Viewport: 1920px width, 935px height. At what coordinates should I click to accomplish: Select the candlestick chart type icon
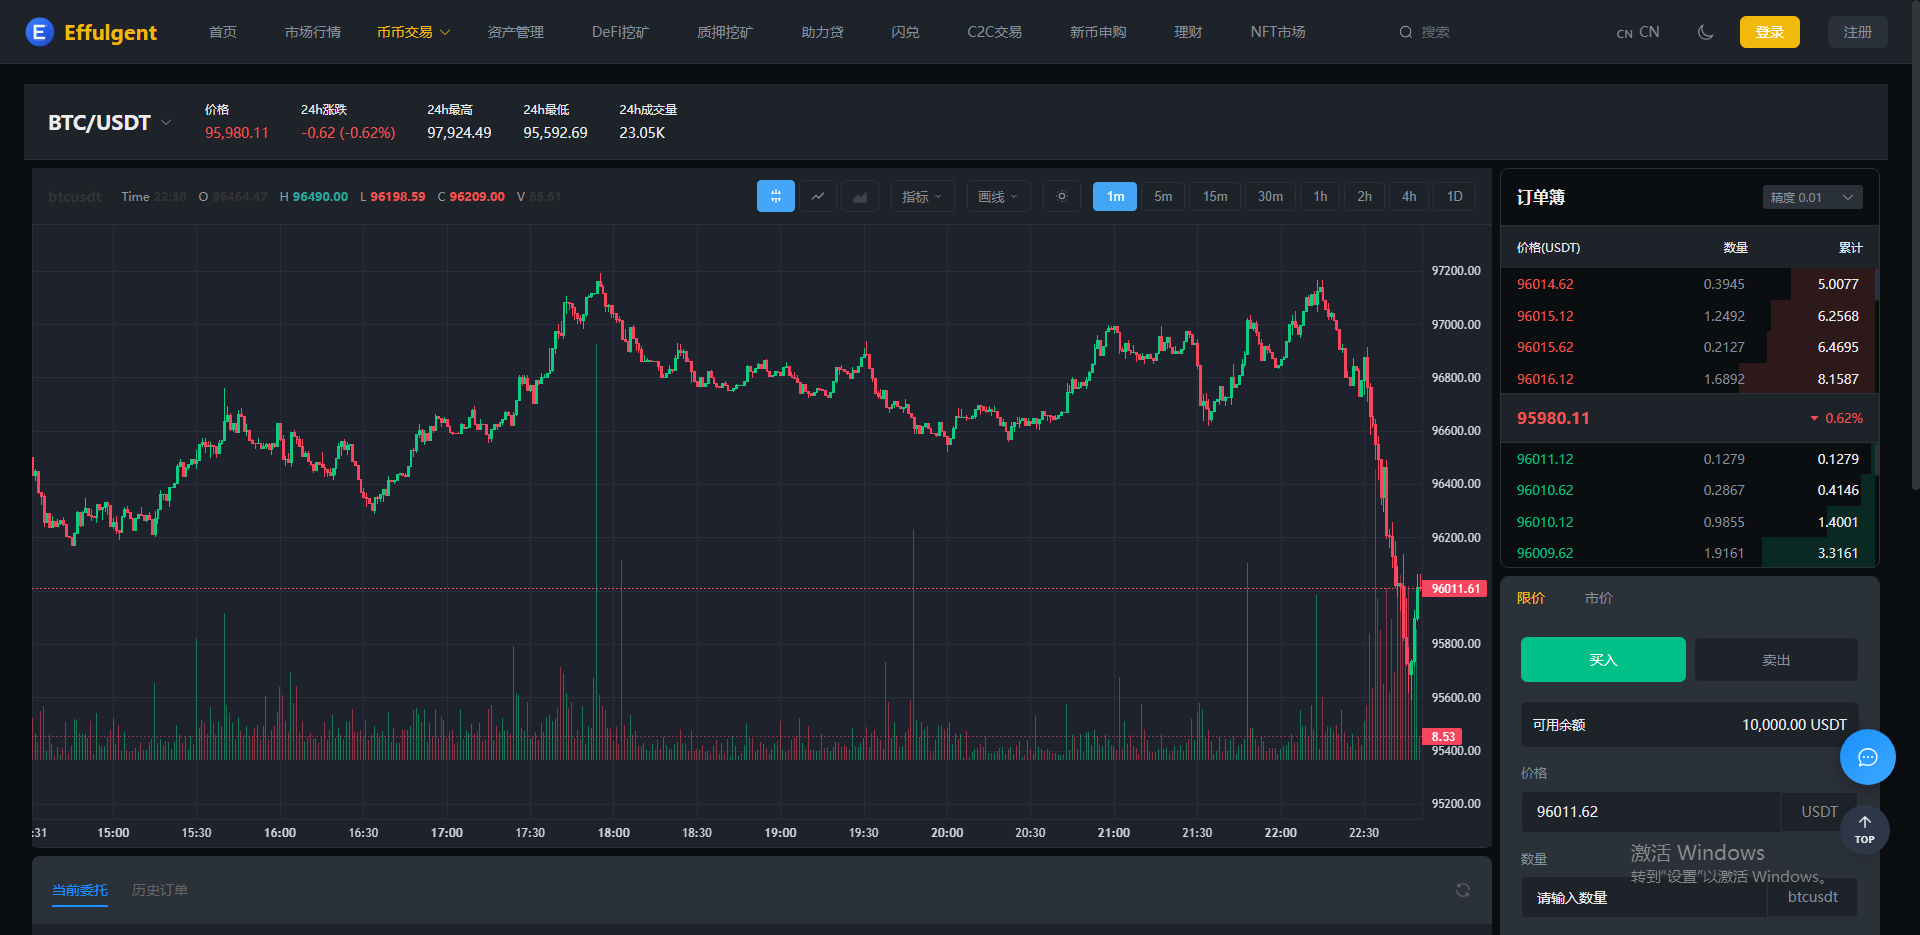[775, 197]
